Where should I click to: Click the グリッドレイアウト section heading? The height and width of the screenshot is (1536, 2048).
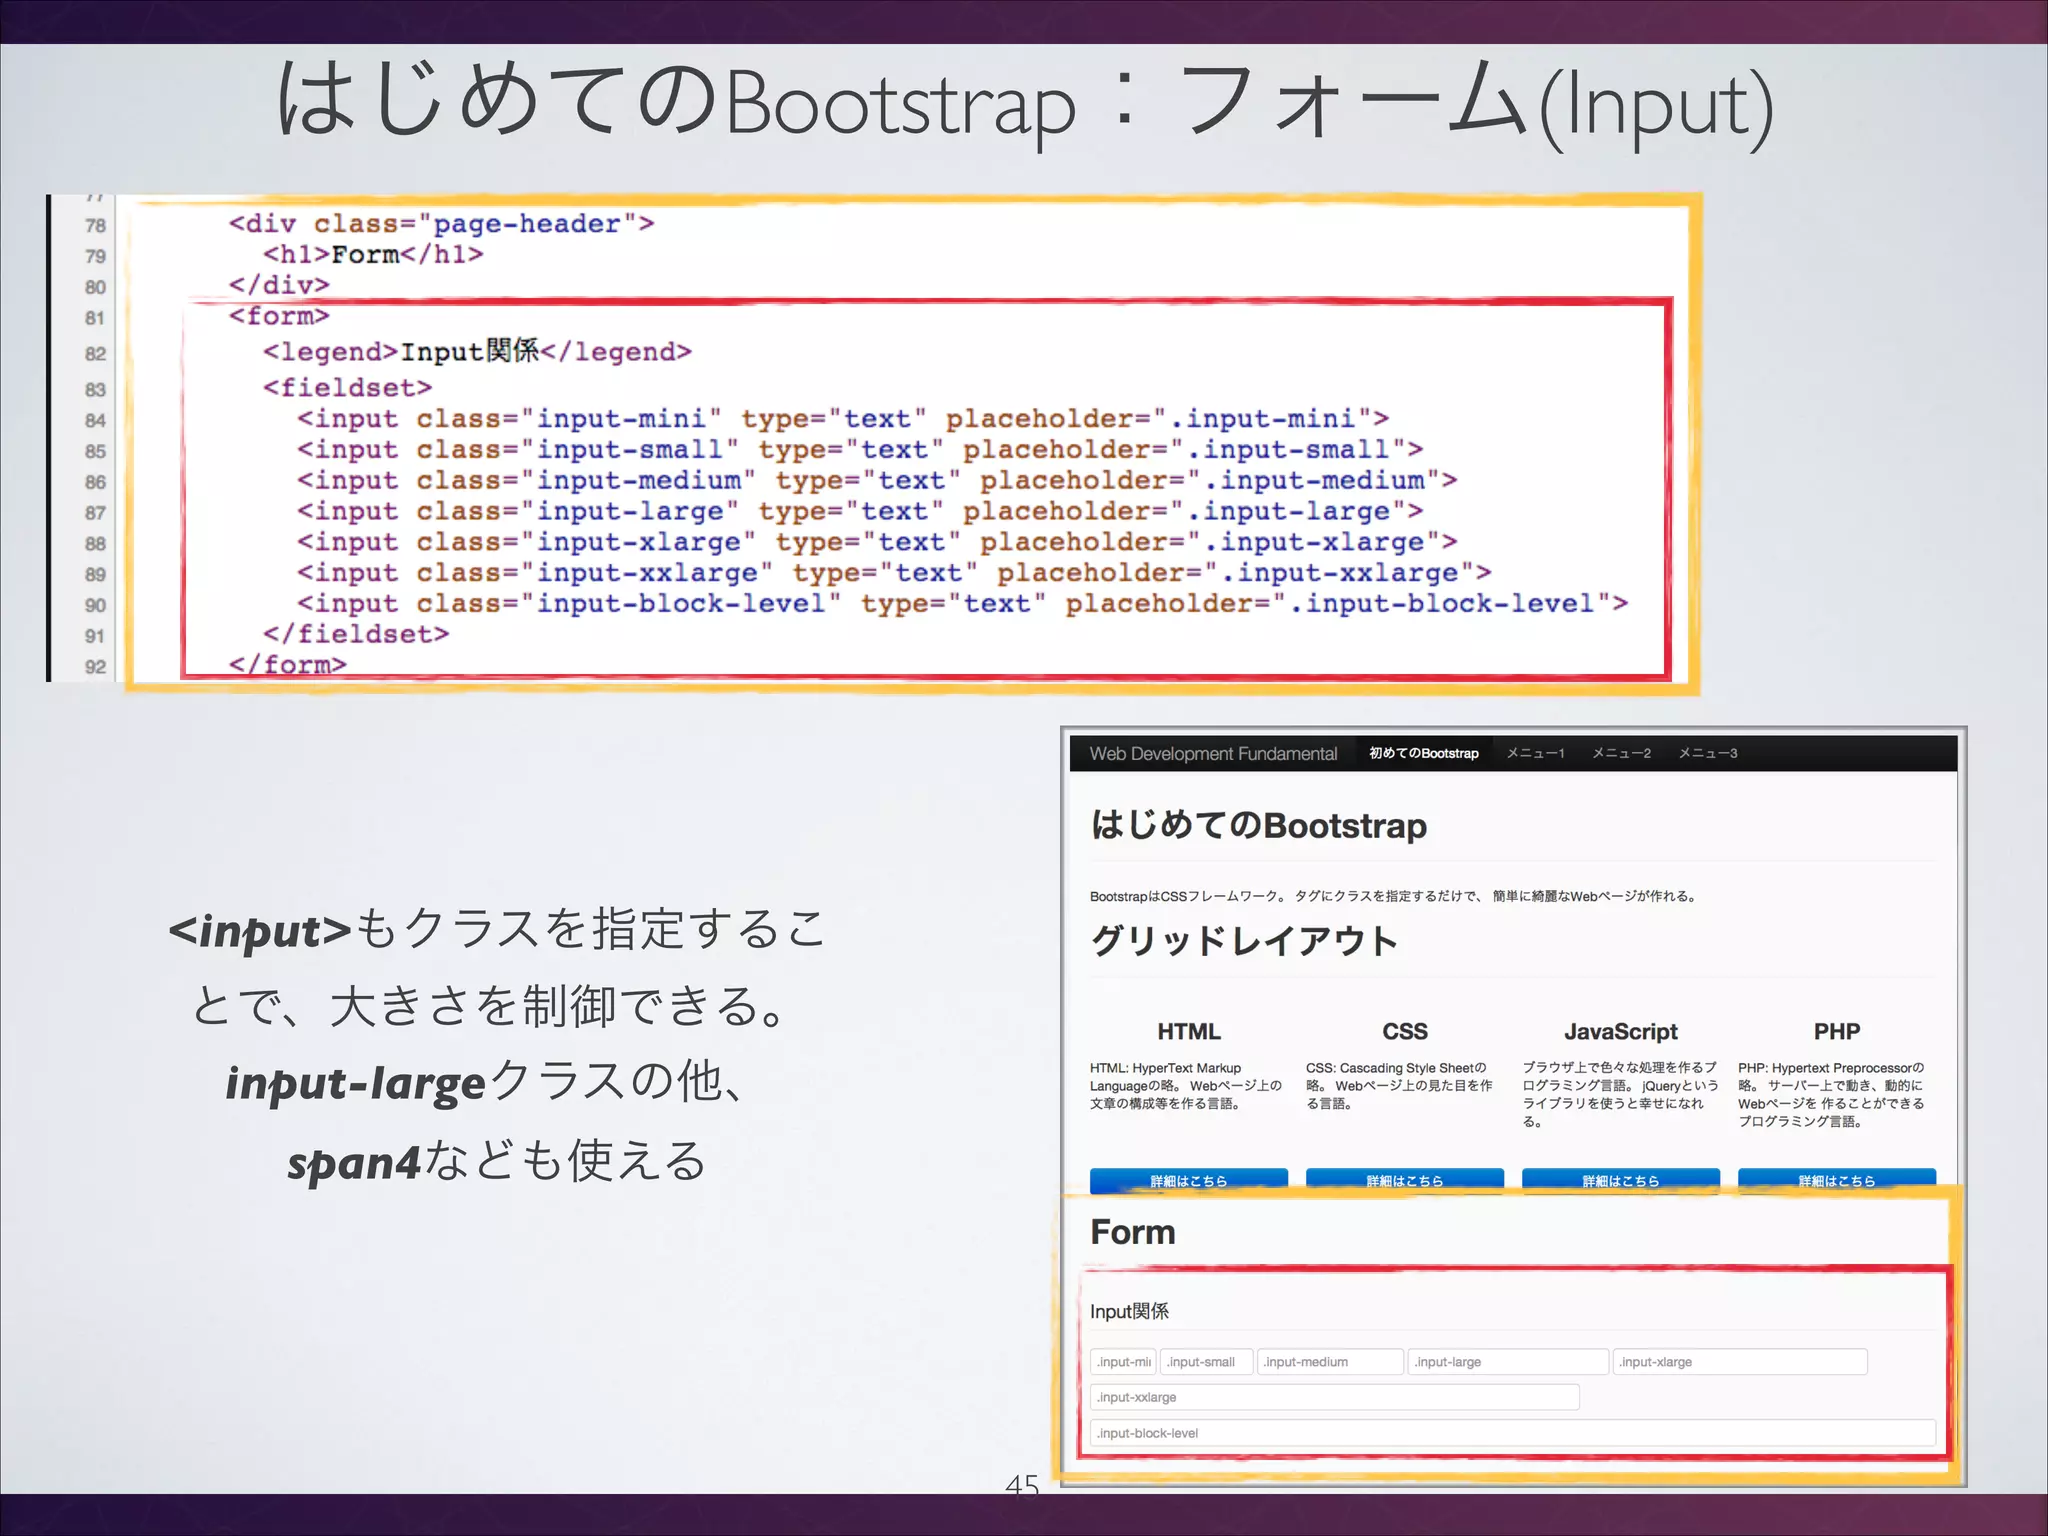click(x=1244, y=940)
